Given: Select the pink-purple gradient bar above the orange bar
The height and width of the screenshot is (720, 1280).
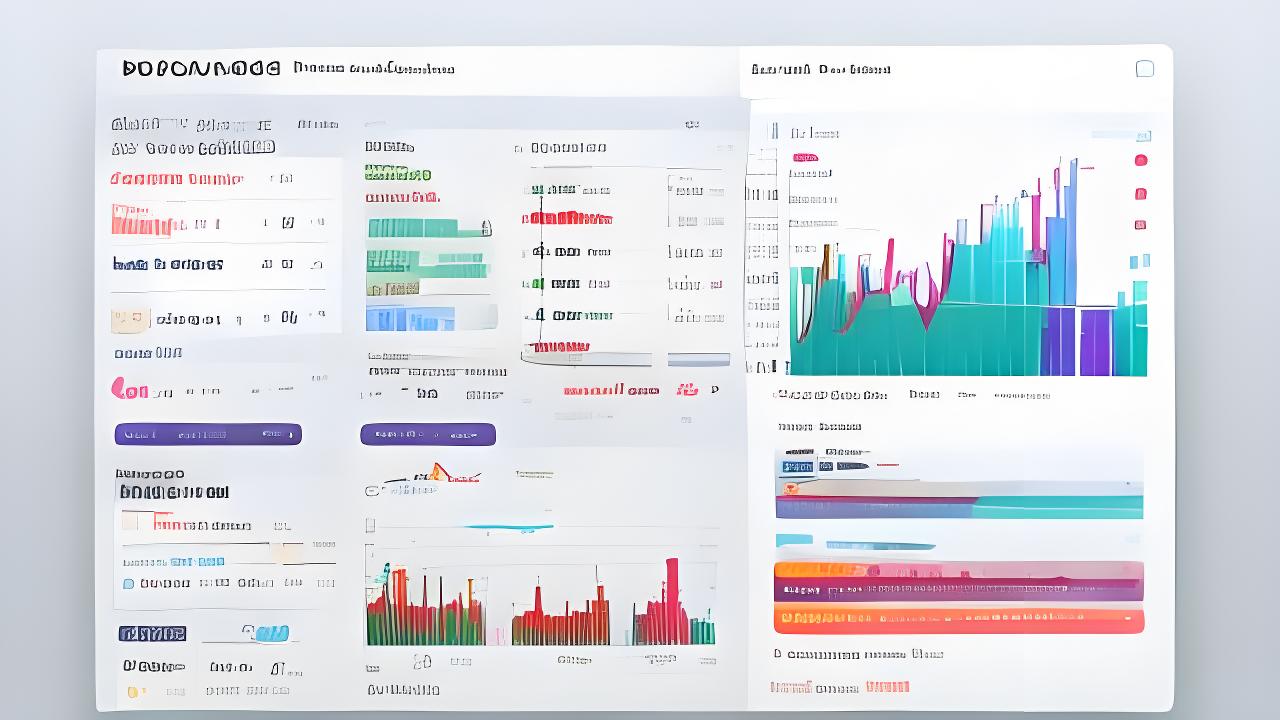Looking at the screenshot, I should (x=959, y=581).
